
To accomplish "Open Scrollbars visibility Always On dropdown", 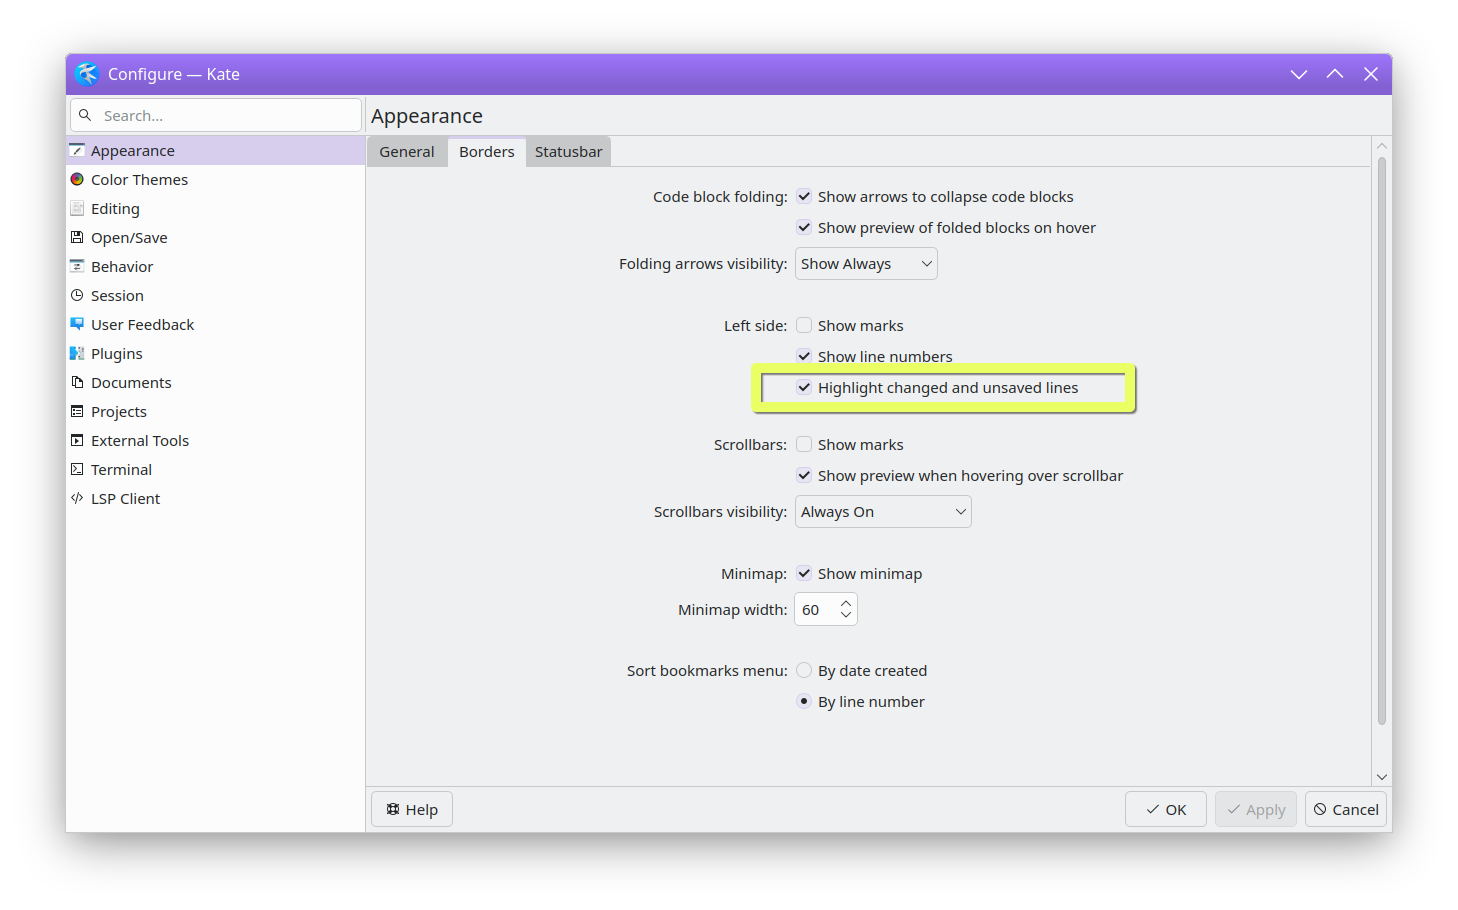I will (x=883, y=512).
